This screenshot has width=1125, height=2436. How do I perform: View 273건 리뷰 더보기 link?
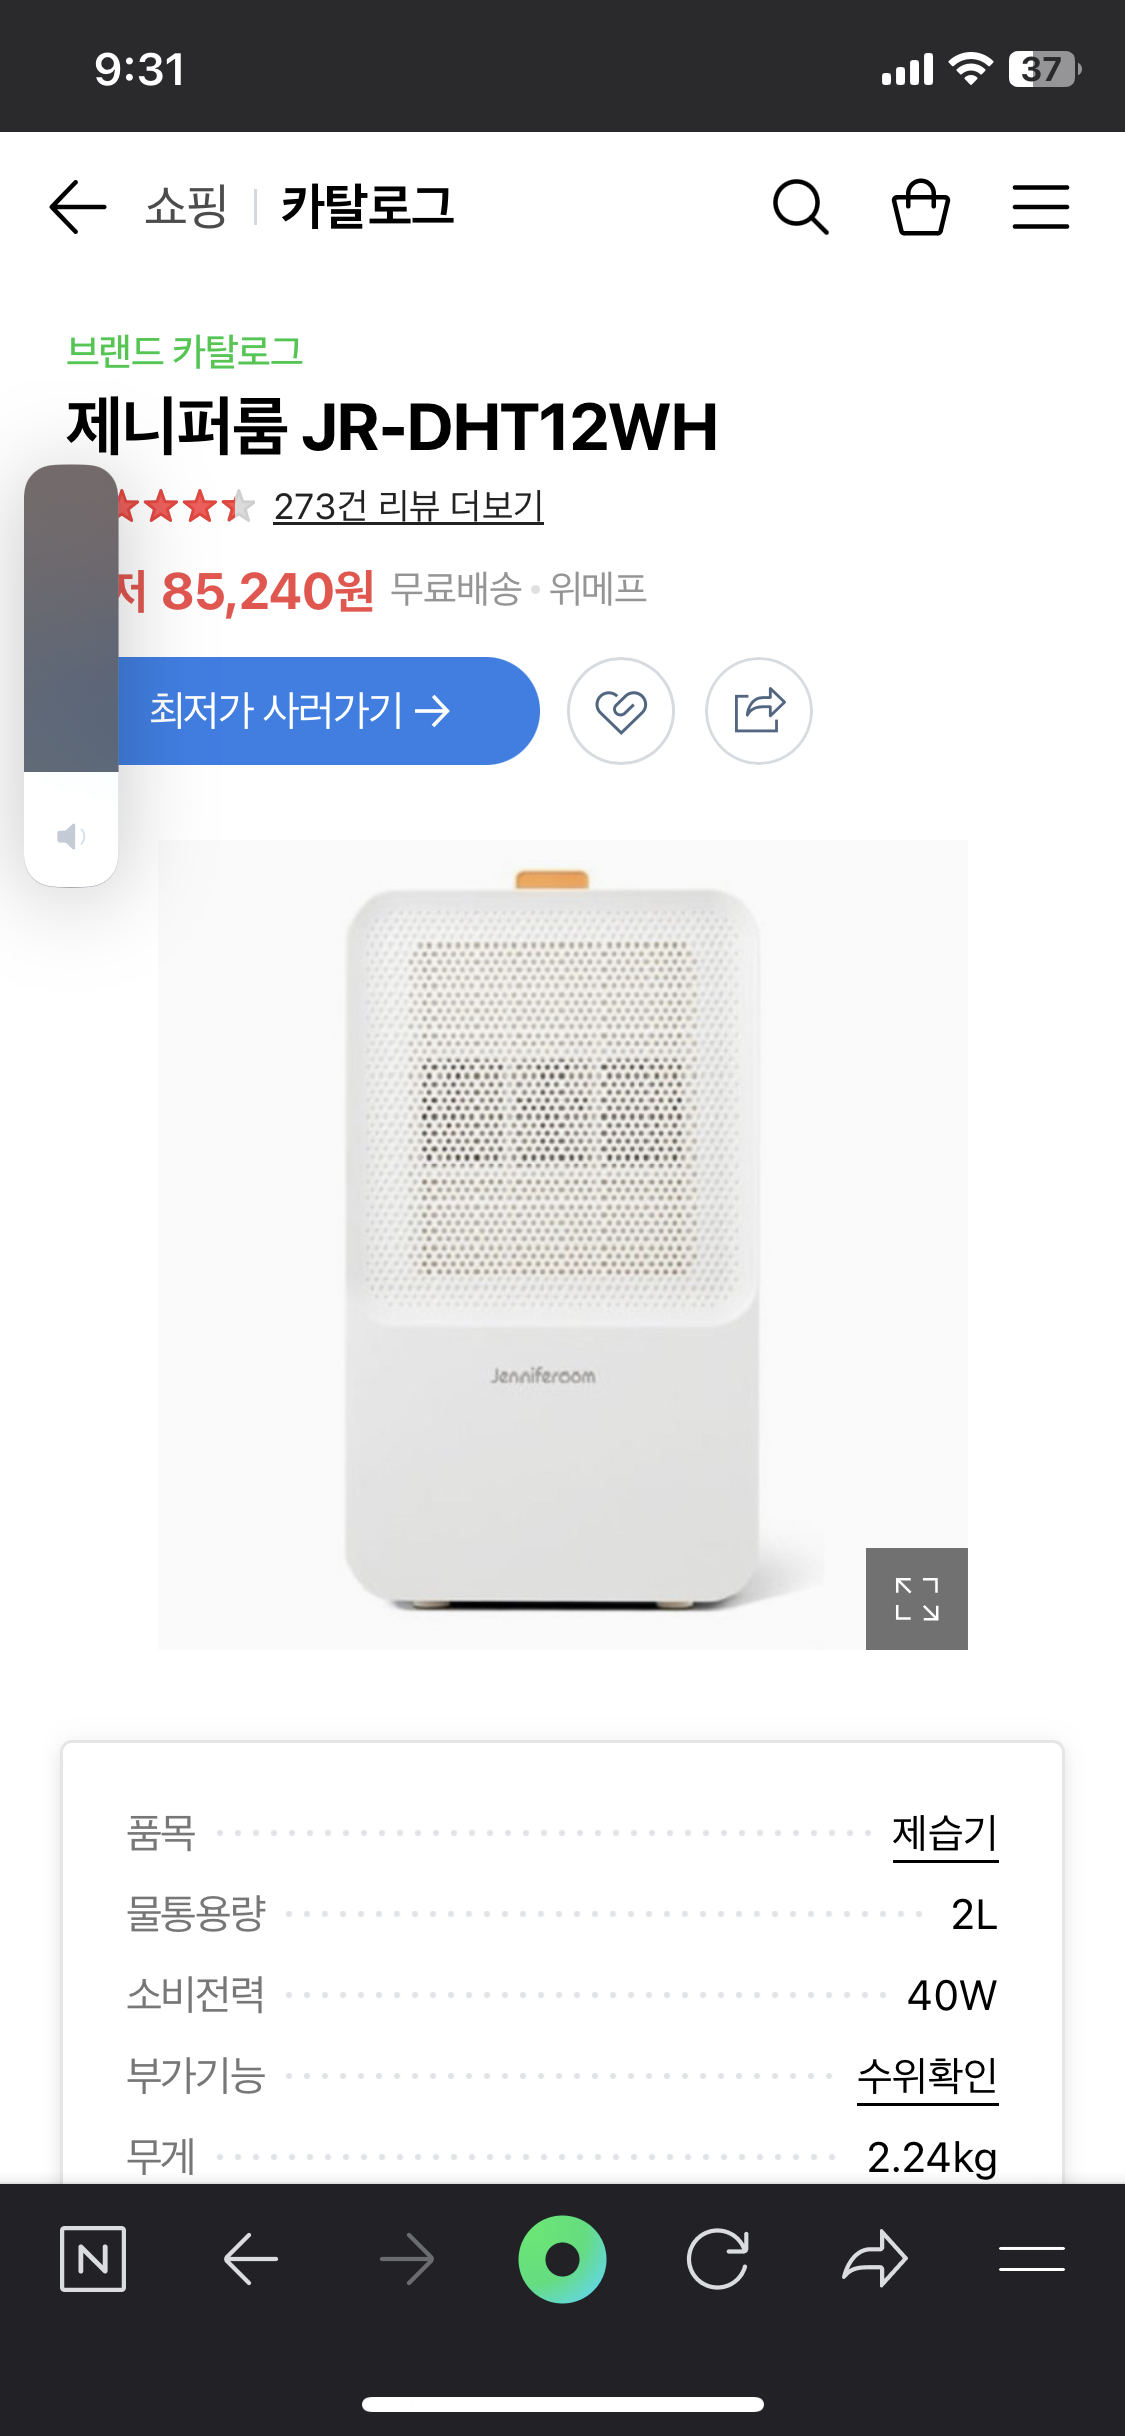(408, 506)
